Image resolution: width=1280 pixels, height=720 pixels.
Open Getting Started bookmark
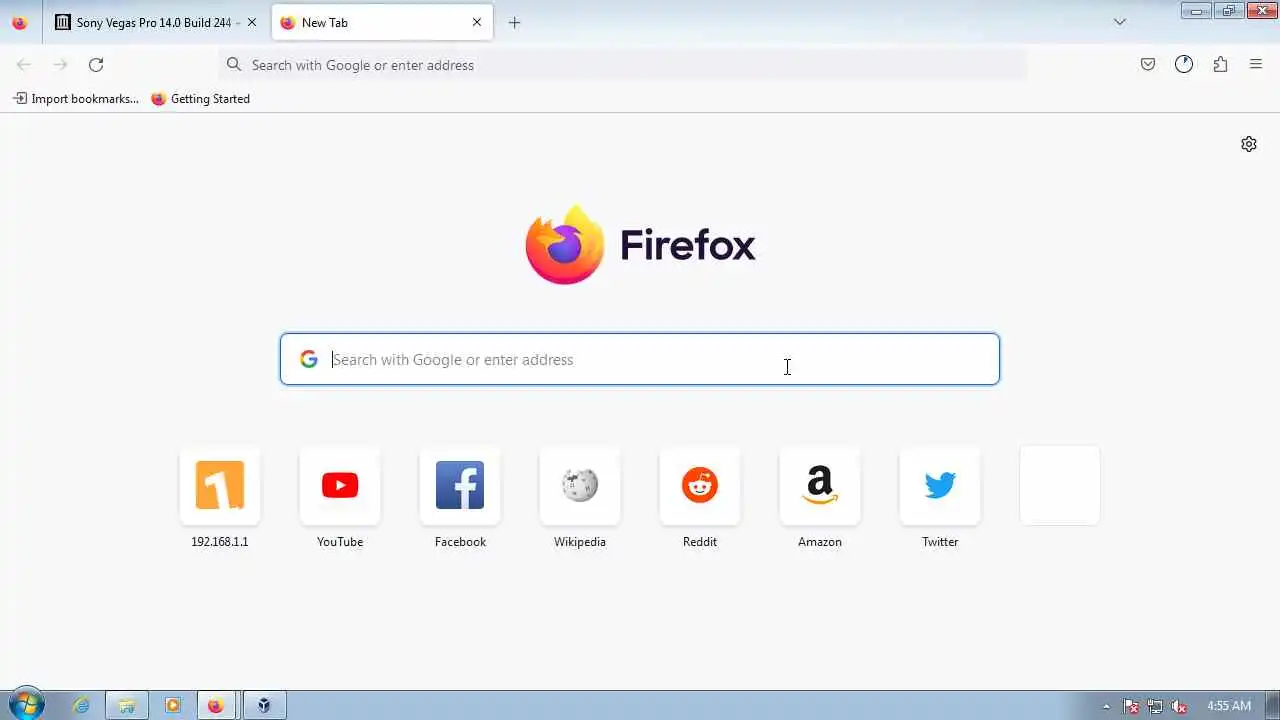click(200, 98)
